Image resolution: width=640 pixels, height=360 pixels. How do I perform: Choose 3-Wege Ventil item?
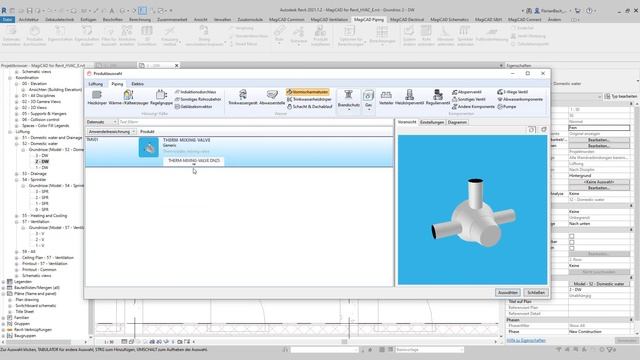pos(513,92)
